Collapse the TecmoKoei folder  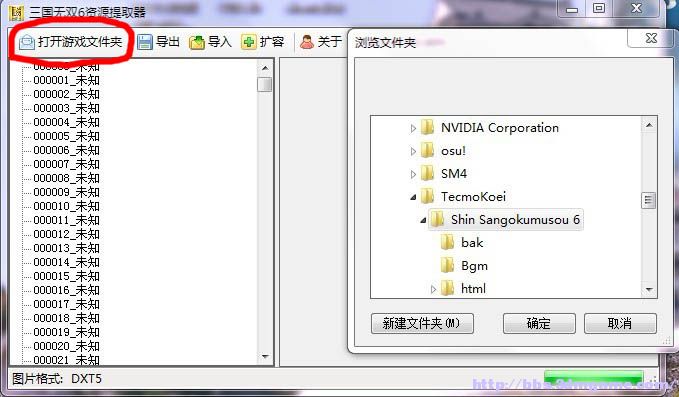pos(413,197)
